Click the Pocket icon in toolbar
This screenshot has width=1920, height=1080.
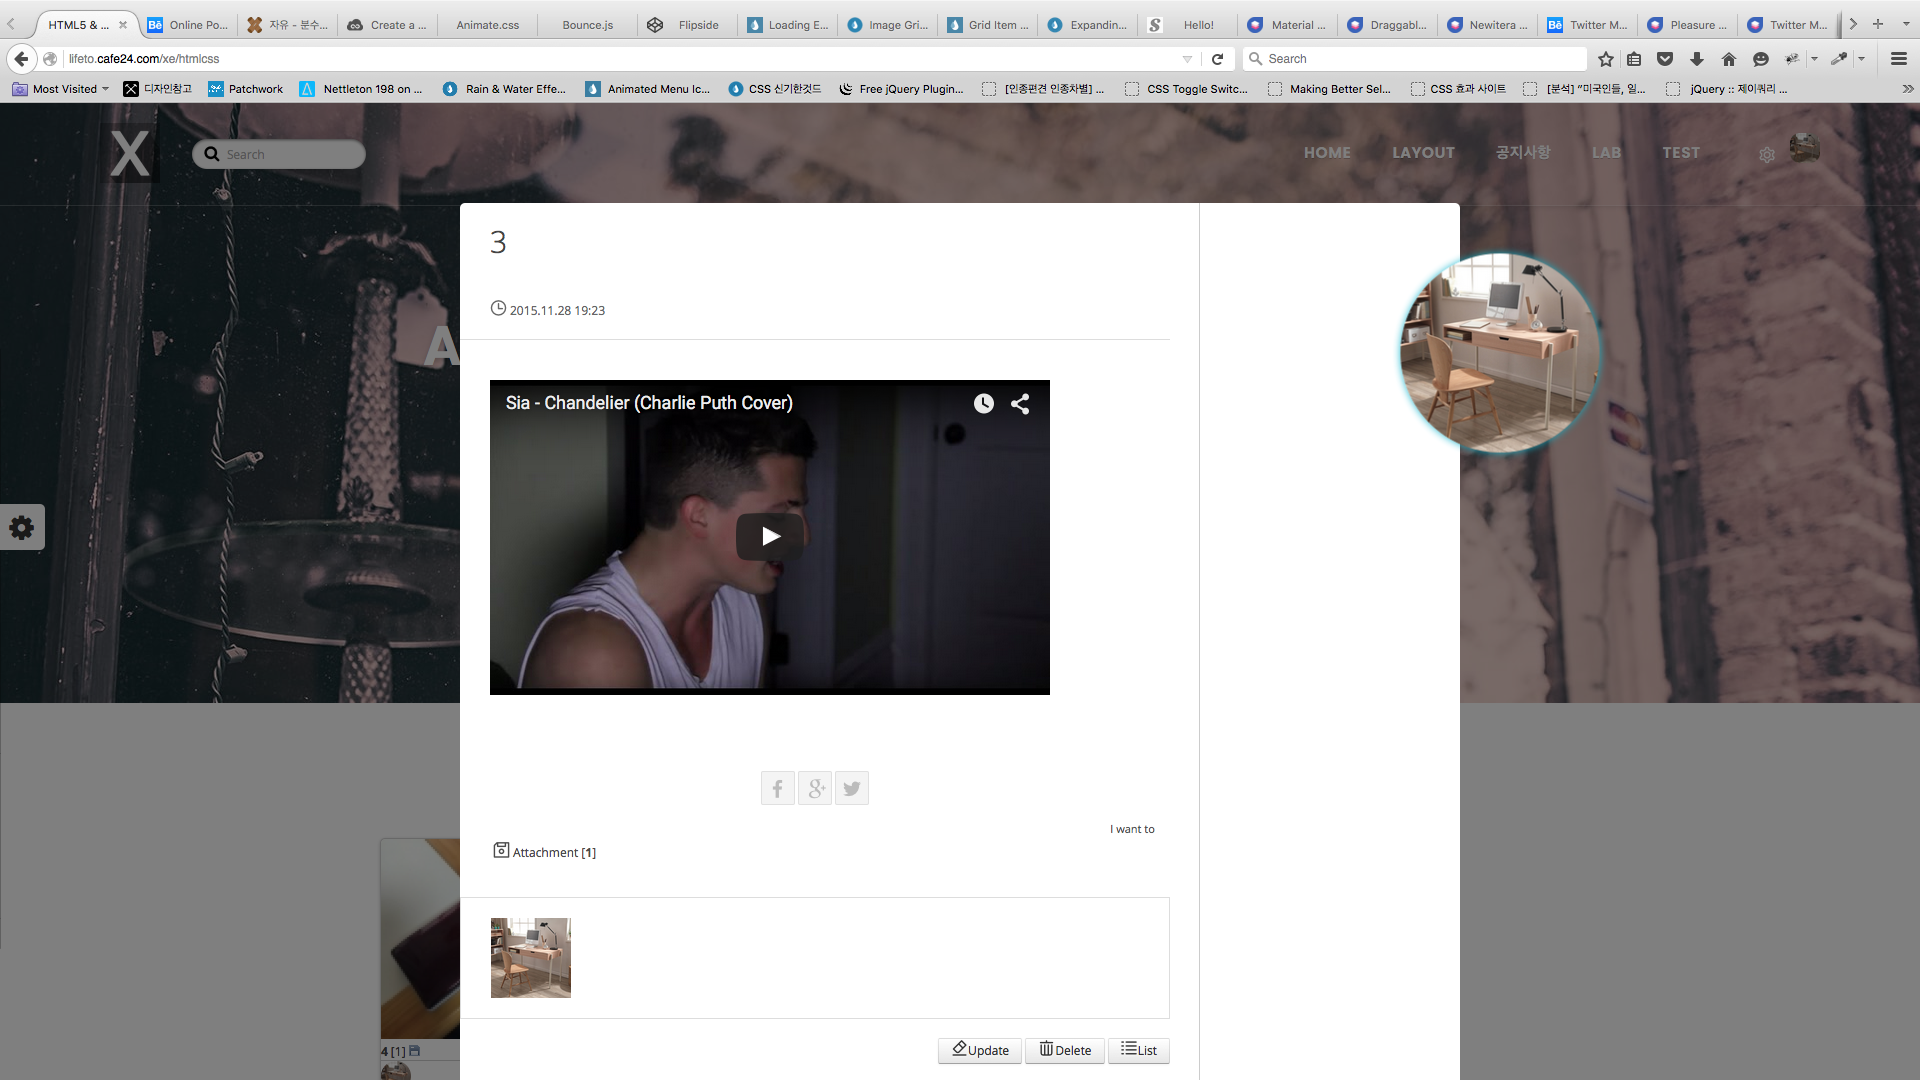(1665, 59)
